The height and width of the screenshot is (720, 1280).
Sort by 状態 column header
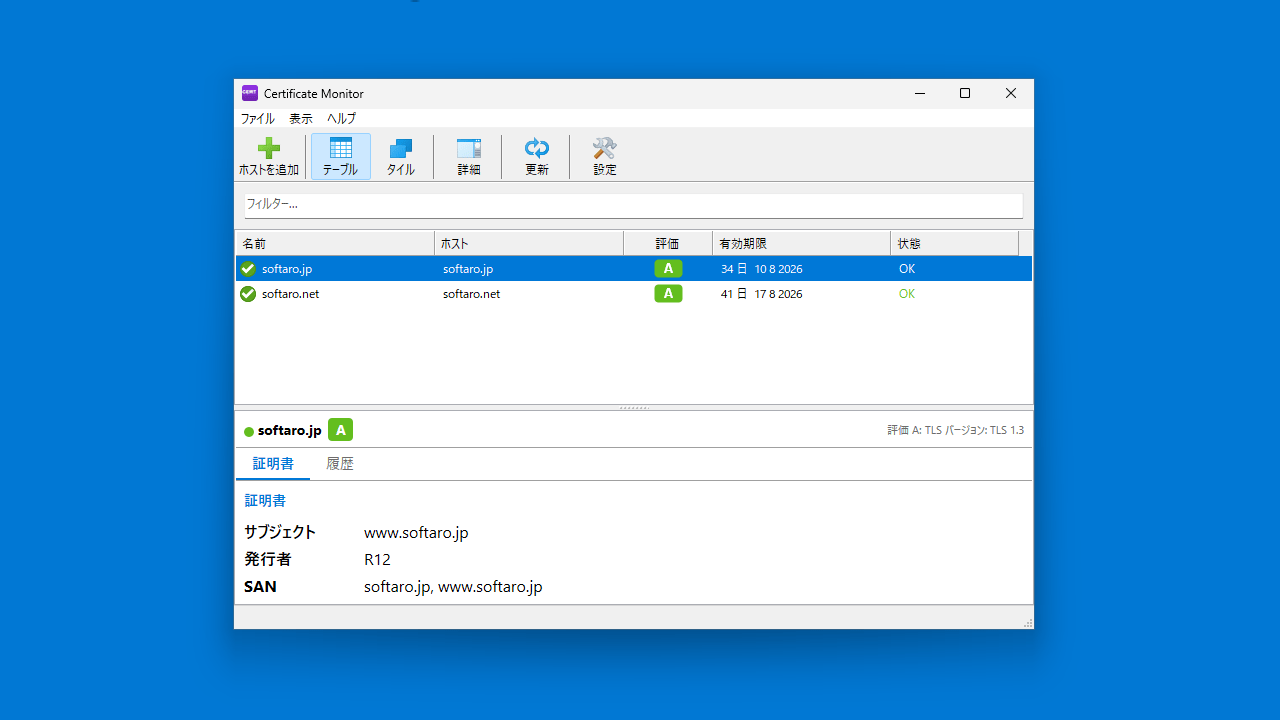954,243
